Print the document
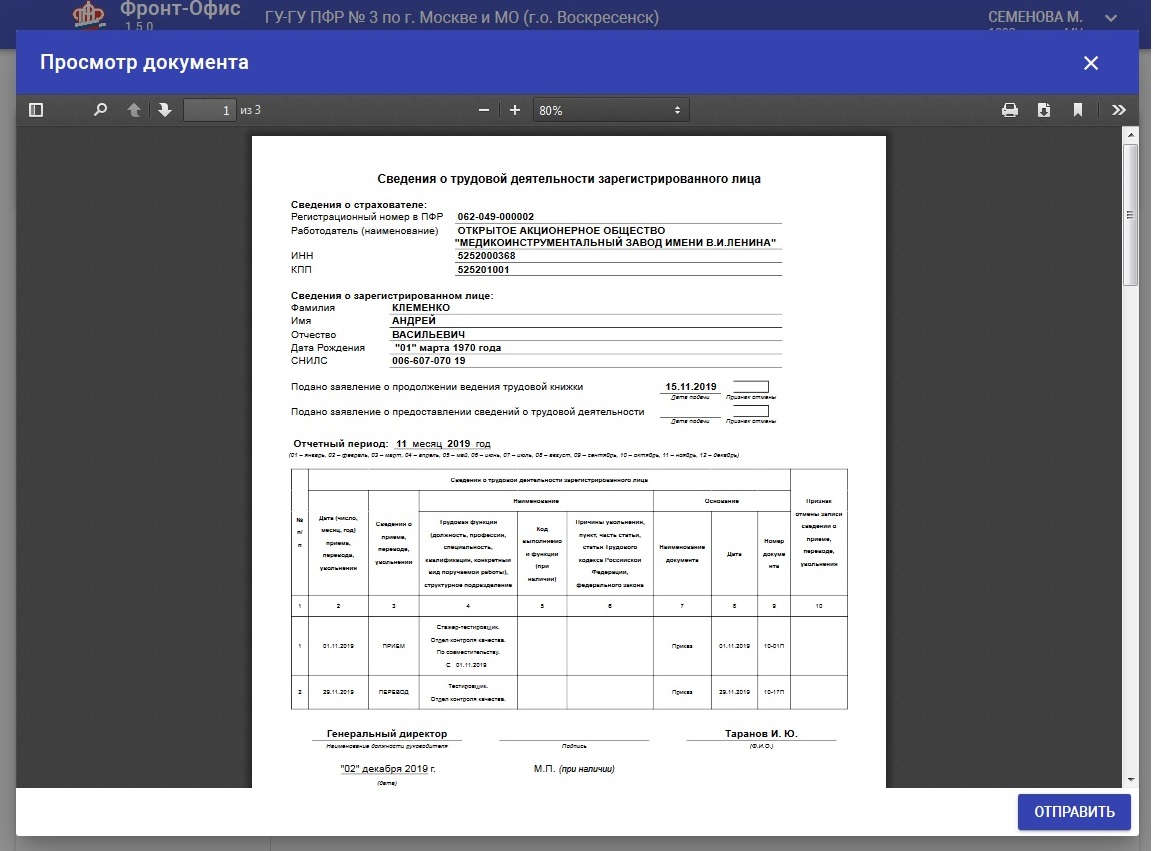The height and width of the screenshot is (851, 1153). [1010, 110]
